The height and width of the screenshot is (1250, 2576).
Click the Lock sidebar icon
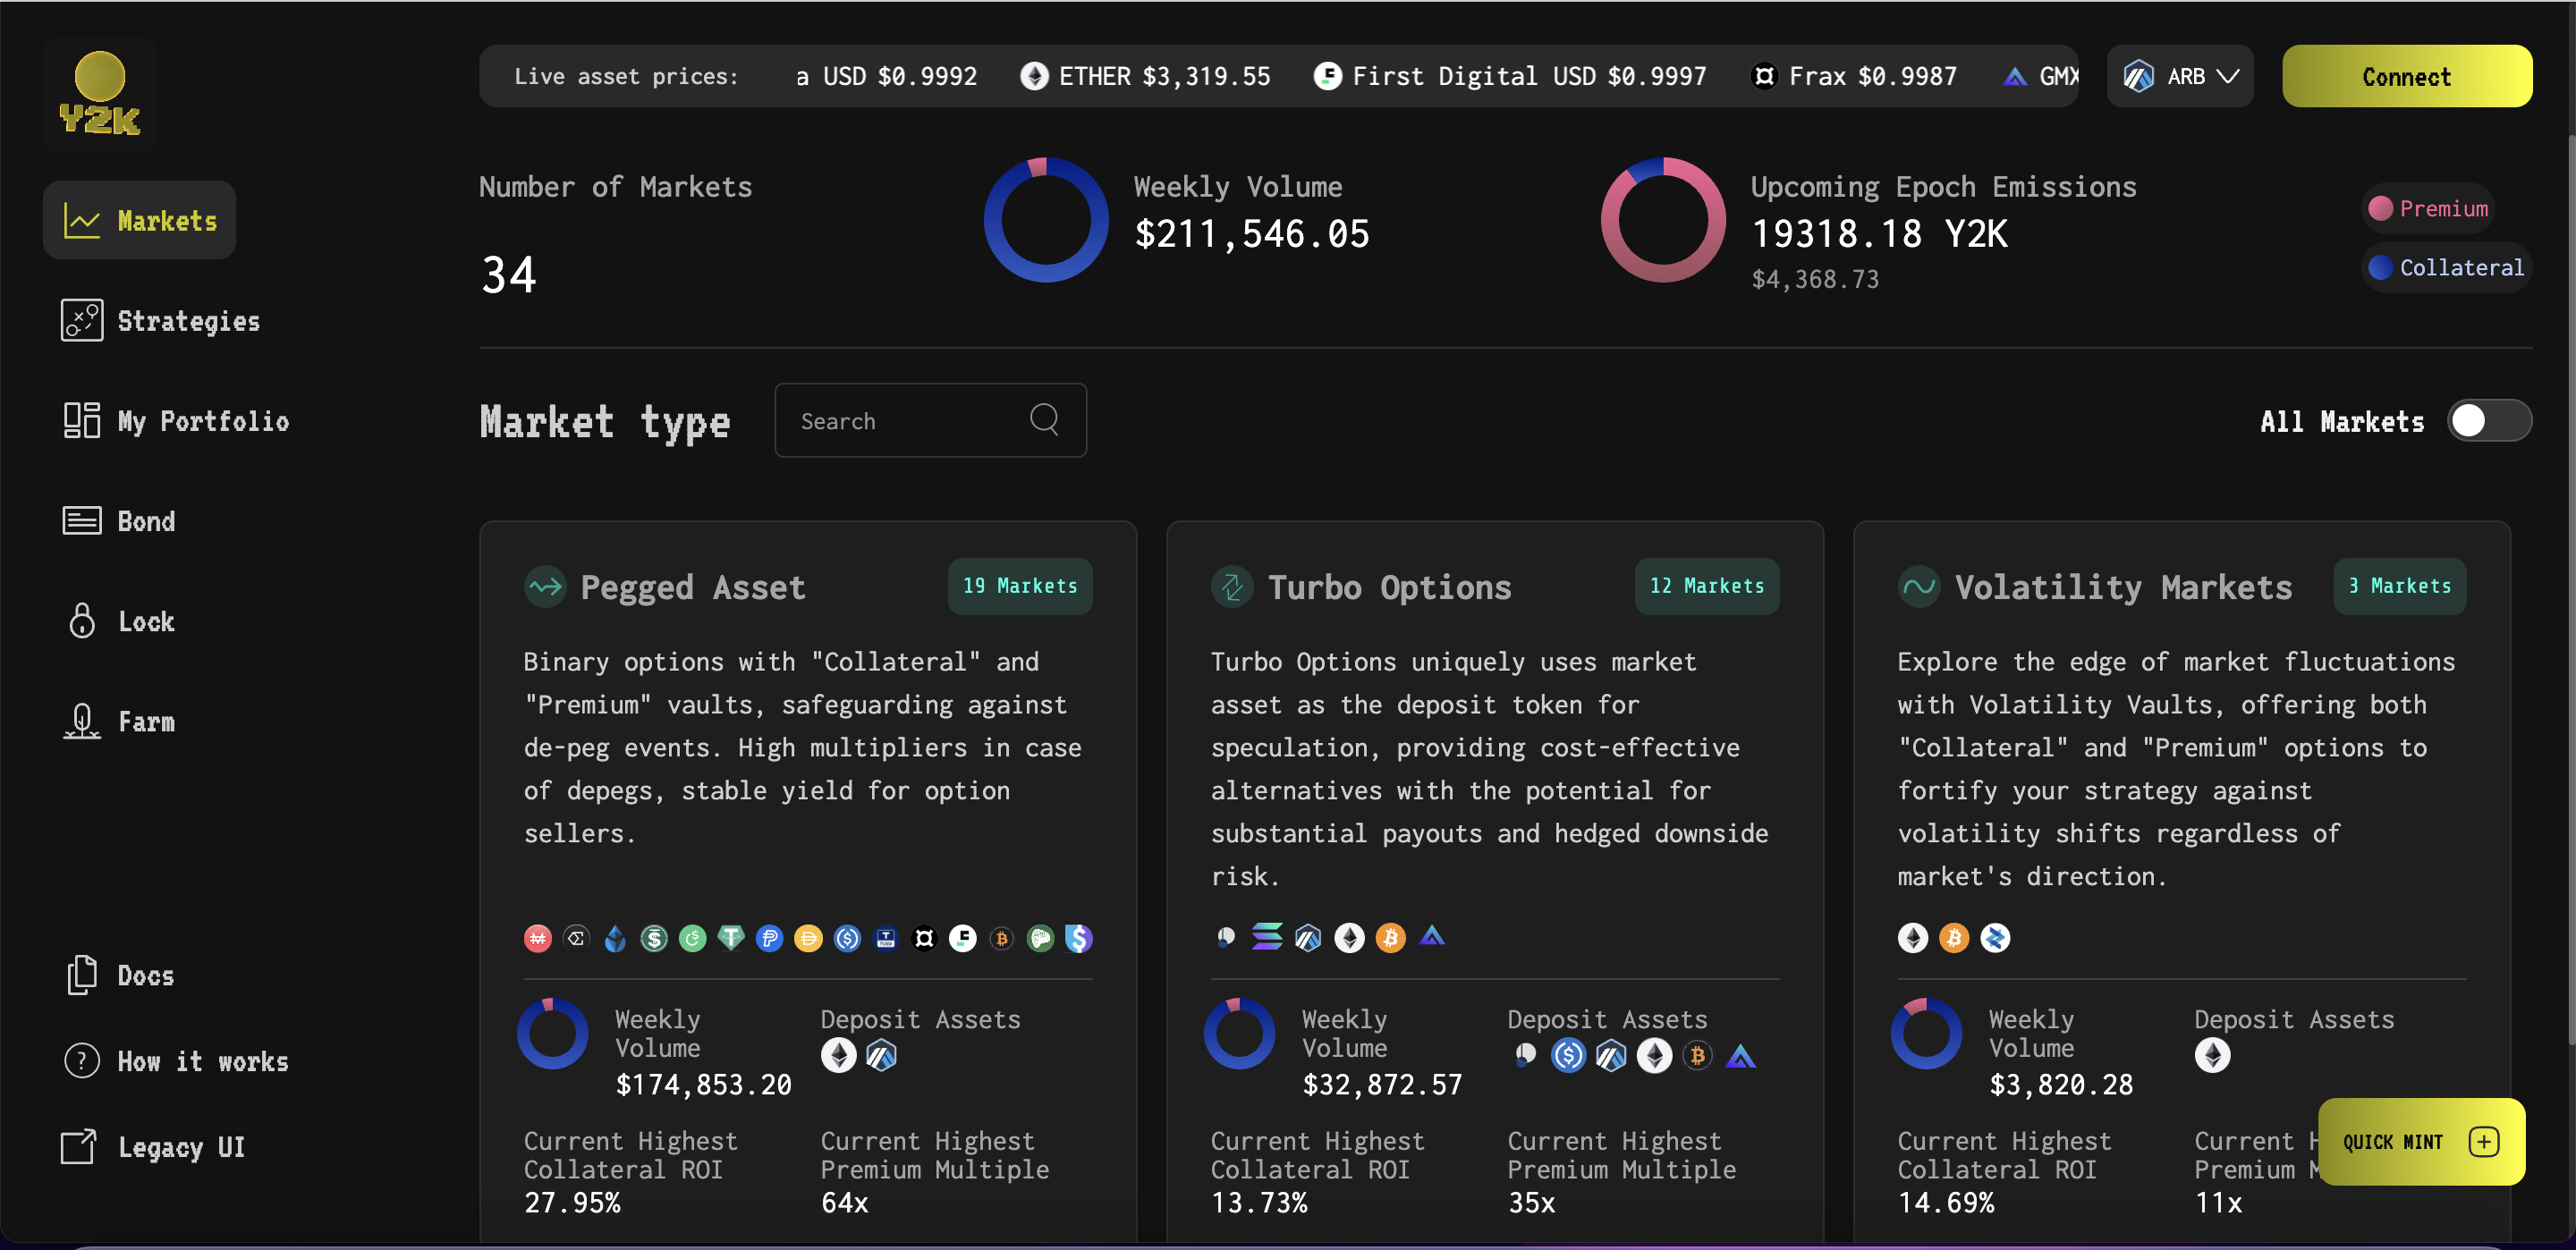82,621
